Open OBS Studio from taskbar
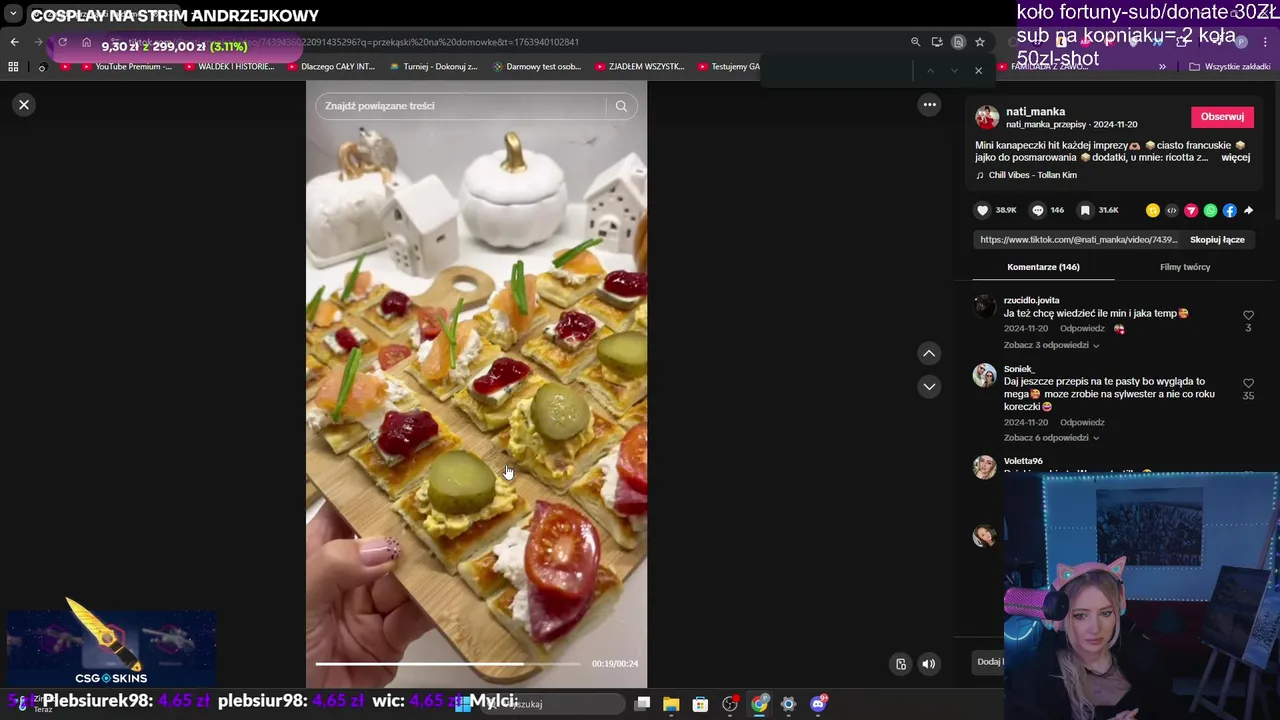 pos(730,704)
